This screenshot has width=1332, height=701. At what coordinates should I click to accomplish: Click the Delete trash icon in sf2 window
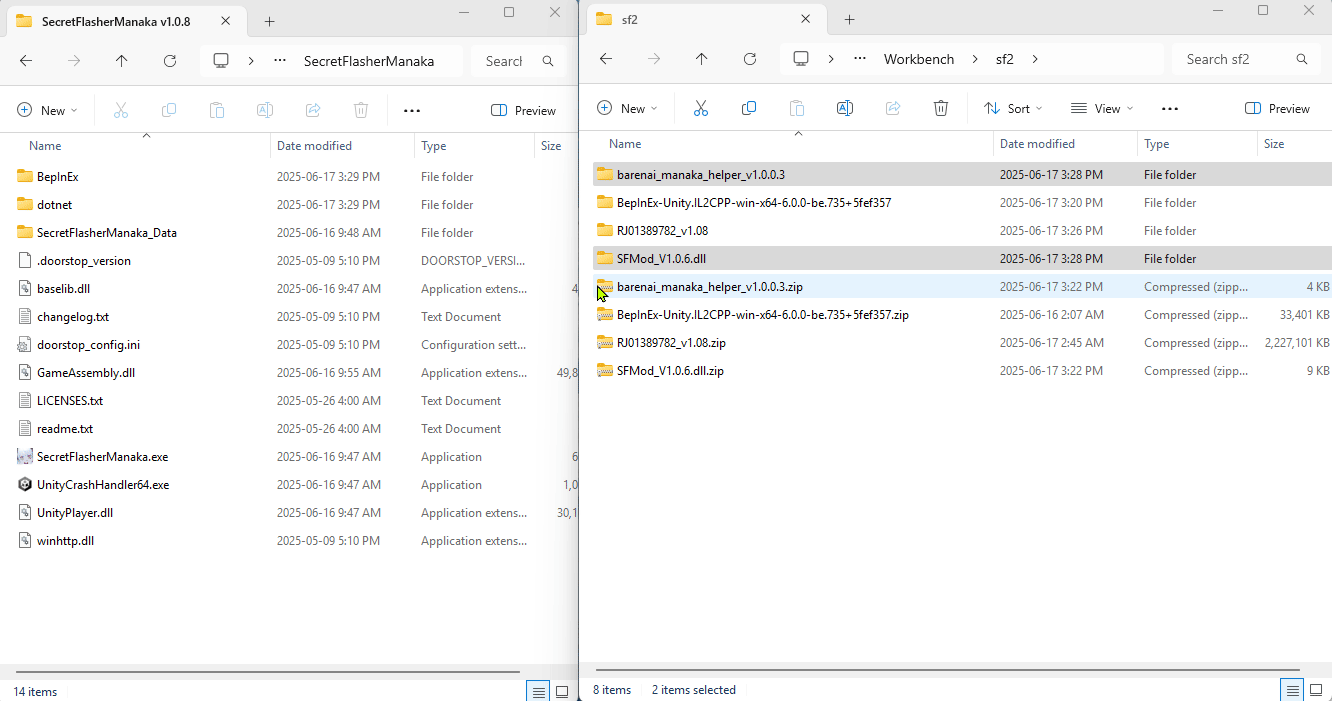(940, 108)
